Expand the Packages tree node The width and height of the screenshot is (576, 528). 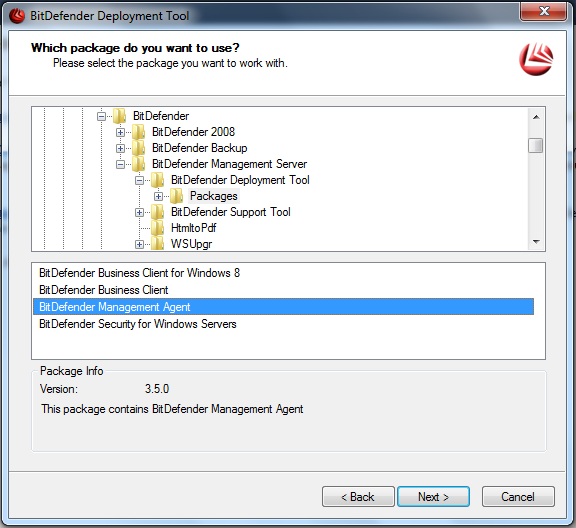point(158,197)
